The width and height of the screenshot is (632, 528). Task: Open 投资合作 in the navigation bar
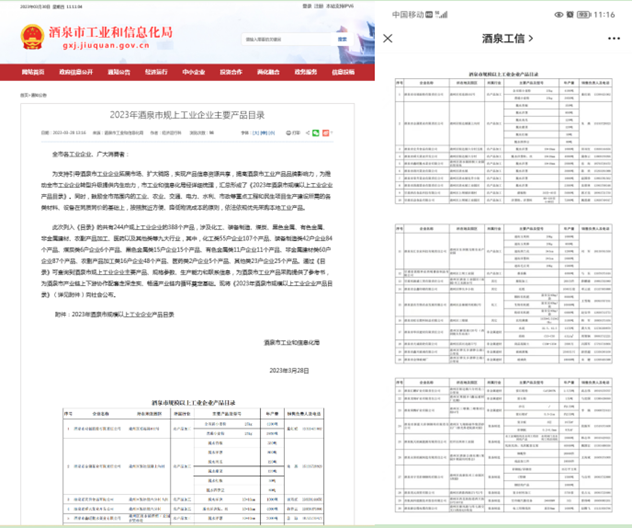(x=231, y=72)
